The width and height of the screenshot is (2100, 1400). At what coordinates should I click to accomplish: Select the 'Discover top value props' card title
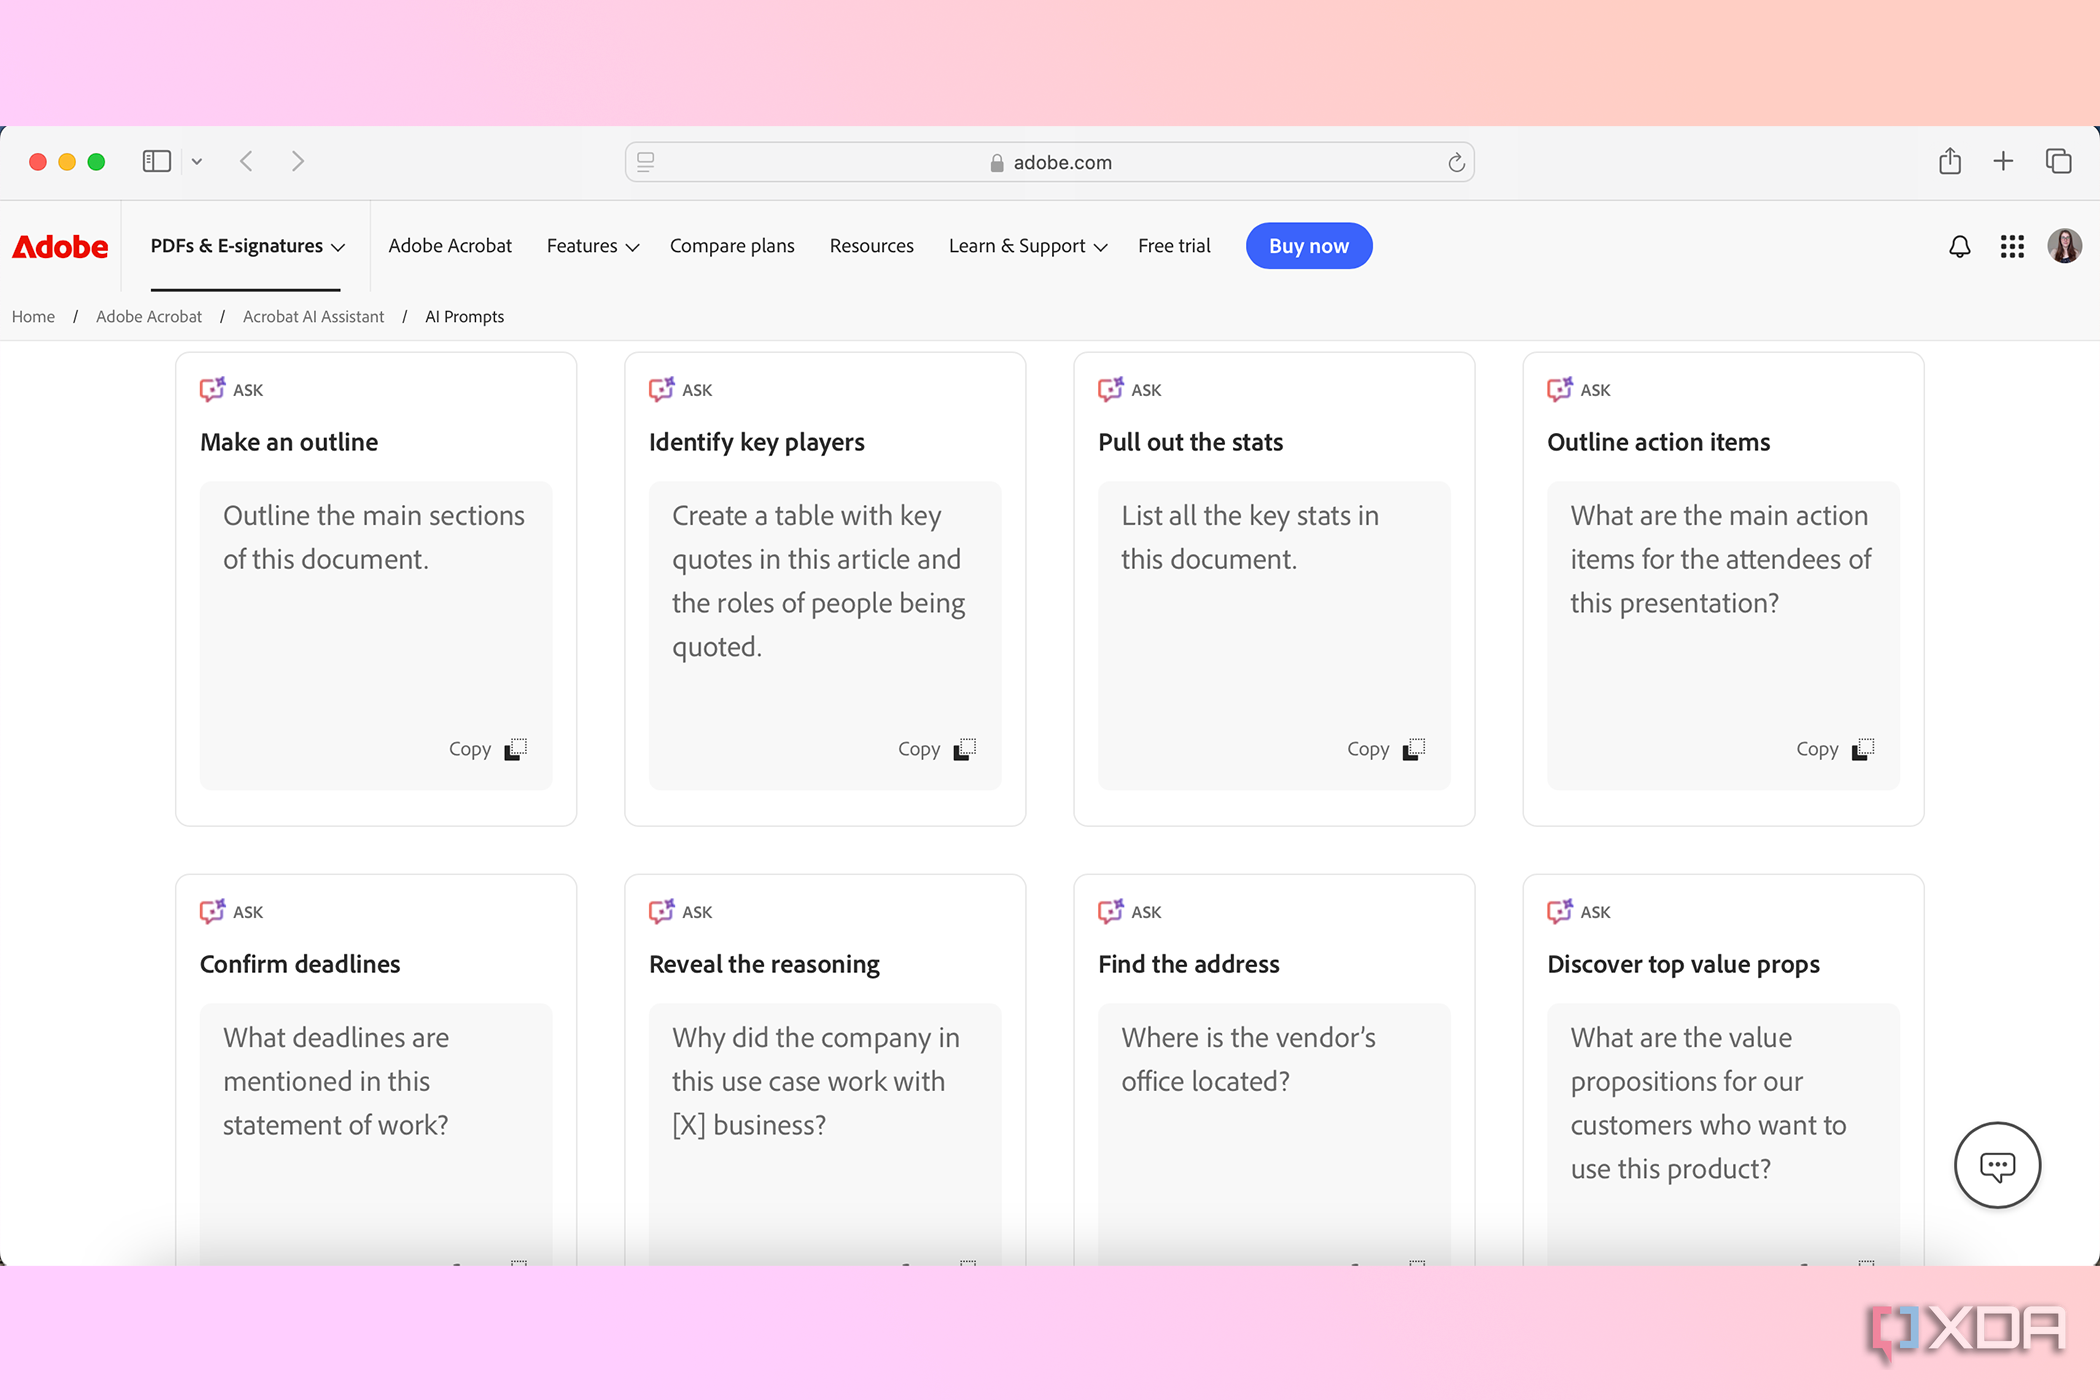(x=1683, y=964)
